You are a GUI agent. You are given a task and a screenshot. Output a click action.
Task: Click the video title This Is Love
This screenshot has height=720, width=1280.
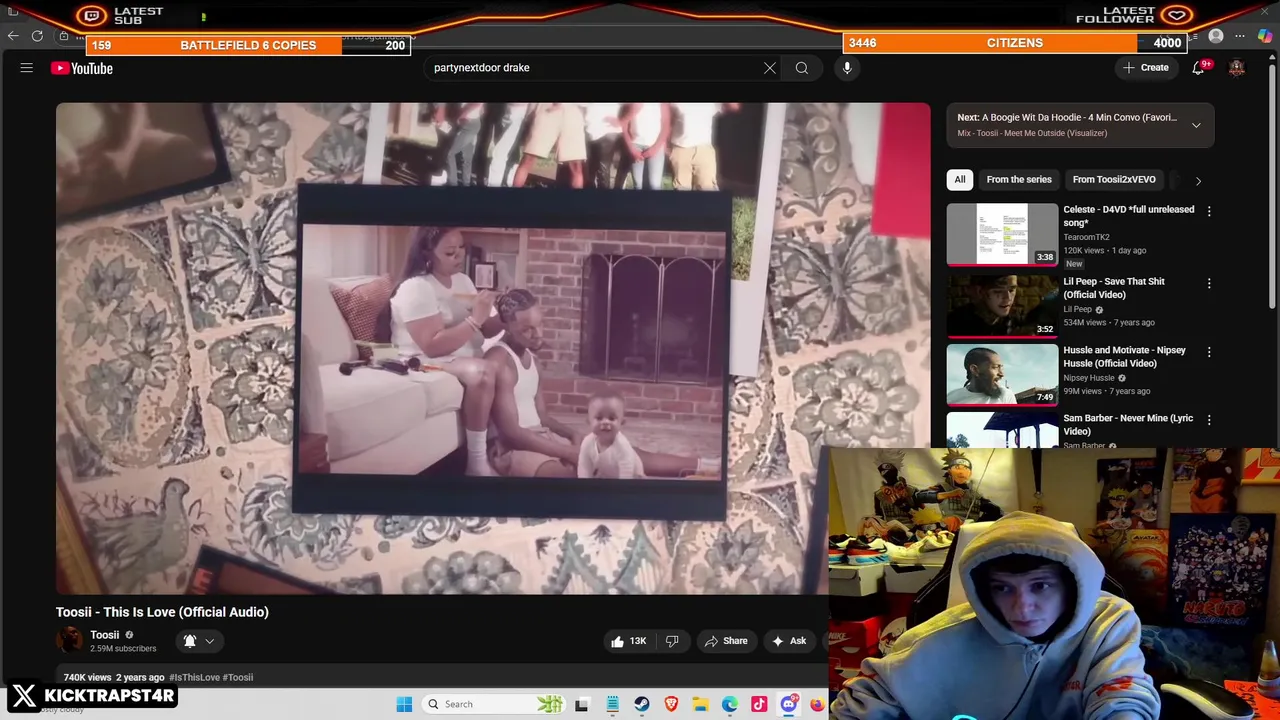tap(162, 612)
